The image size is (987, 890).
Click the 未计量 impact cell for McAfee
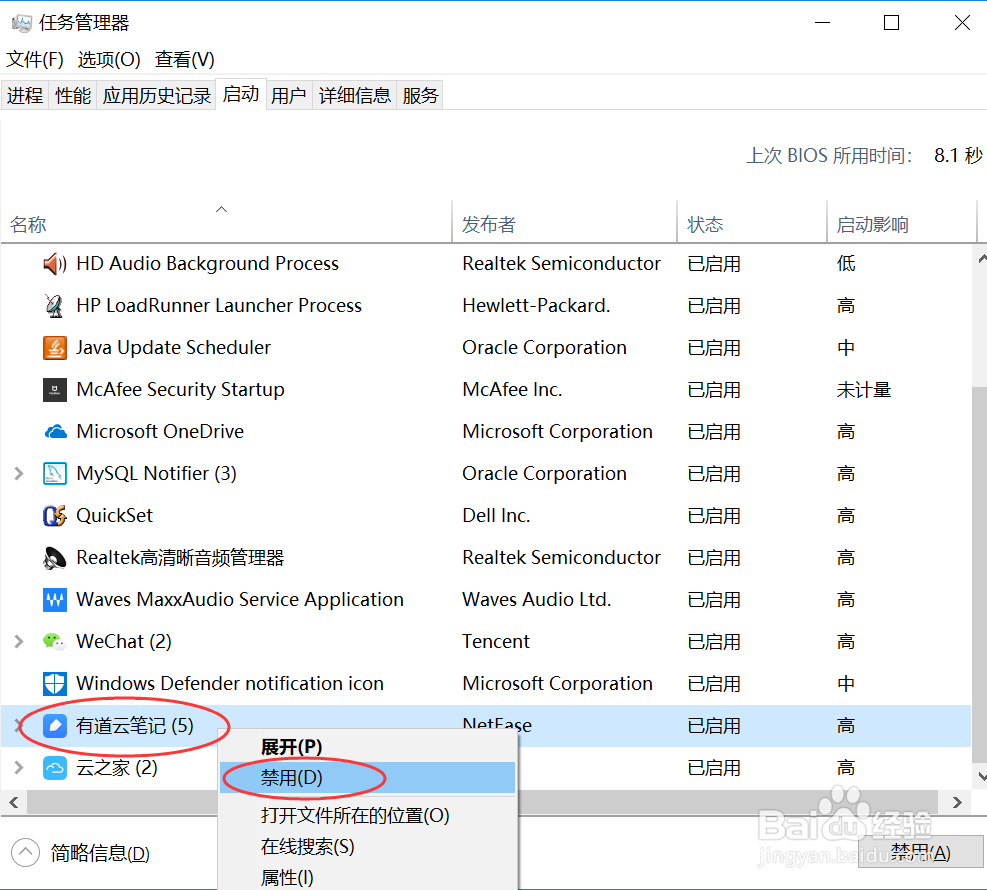[864, 390]
